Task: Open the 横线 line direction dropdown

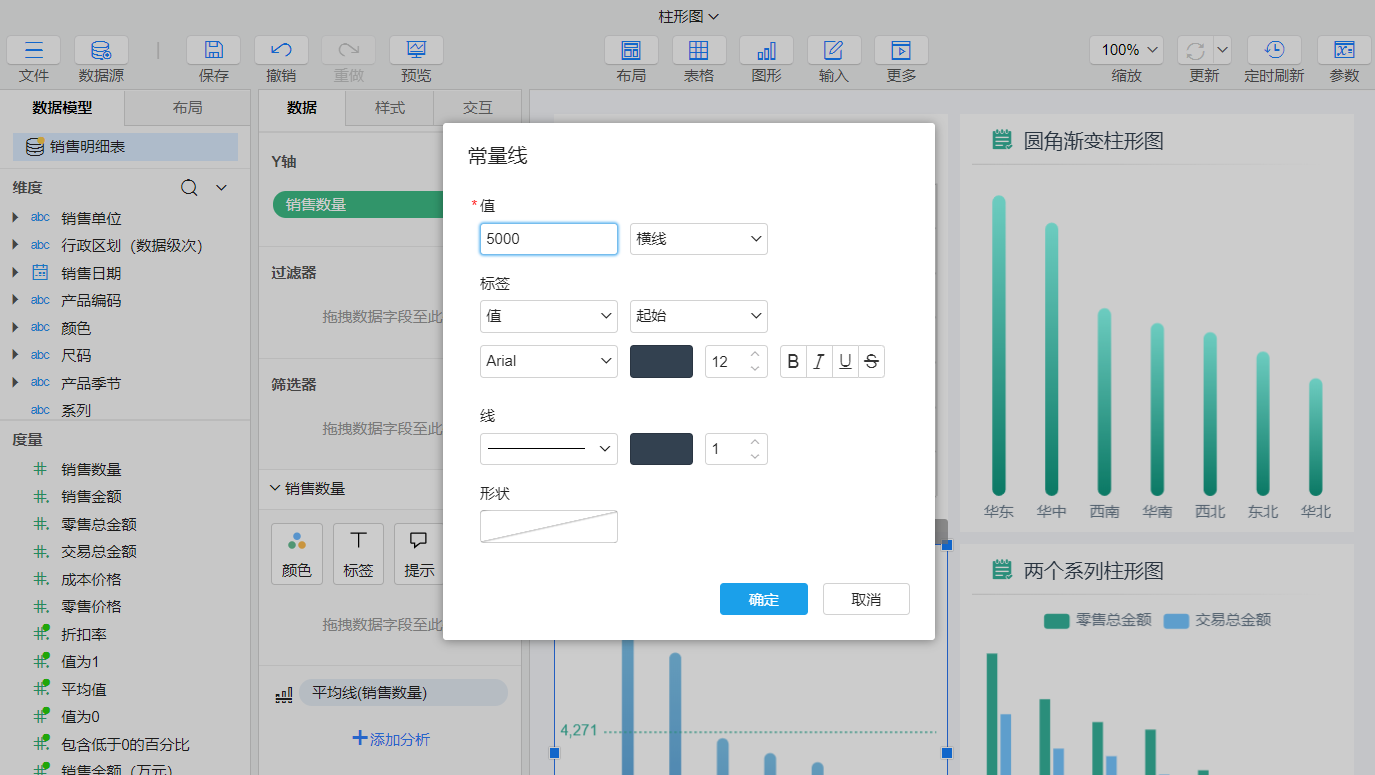Action: point(698,239)
